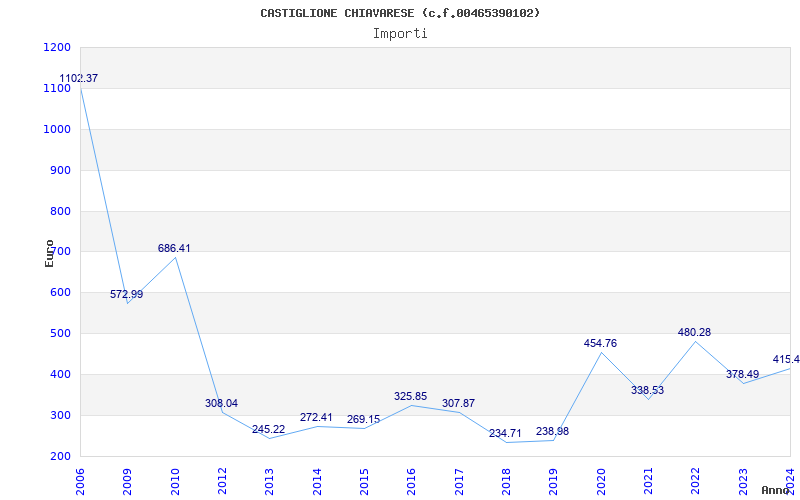This screenshot has width=800, height=500.
Task: Click the Euro y-axis title
Action: point(49,253)
